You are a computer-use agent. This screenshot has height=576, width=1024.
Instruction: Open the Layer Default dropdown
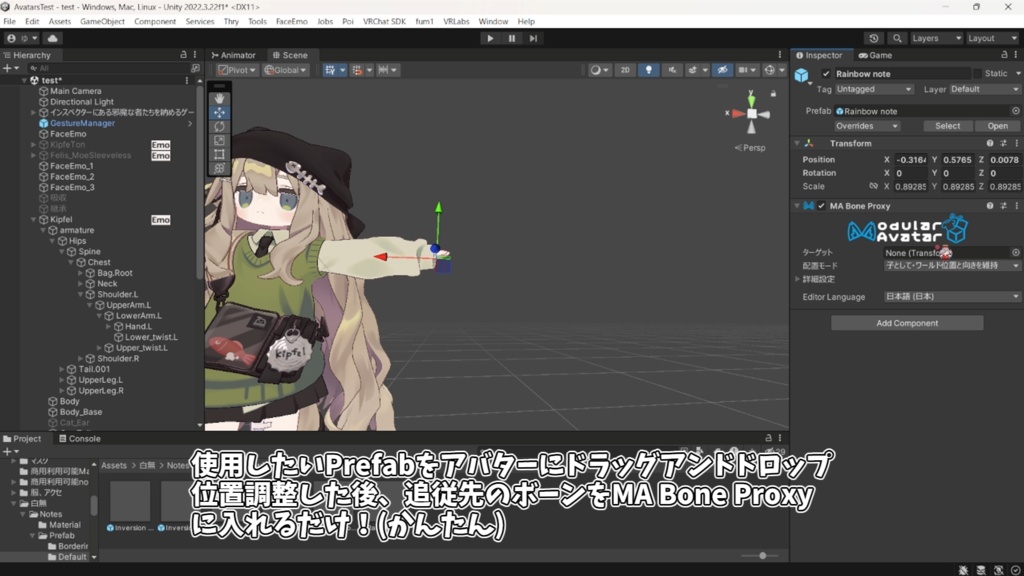click(x=984, y=89)
